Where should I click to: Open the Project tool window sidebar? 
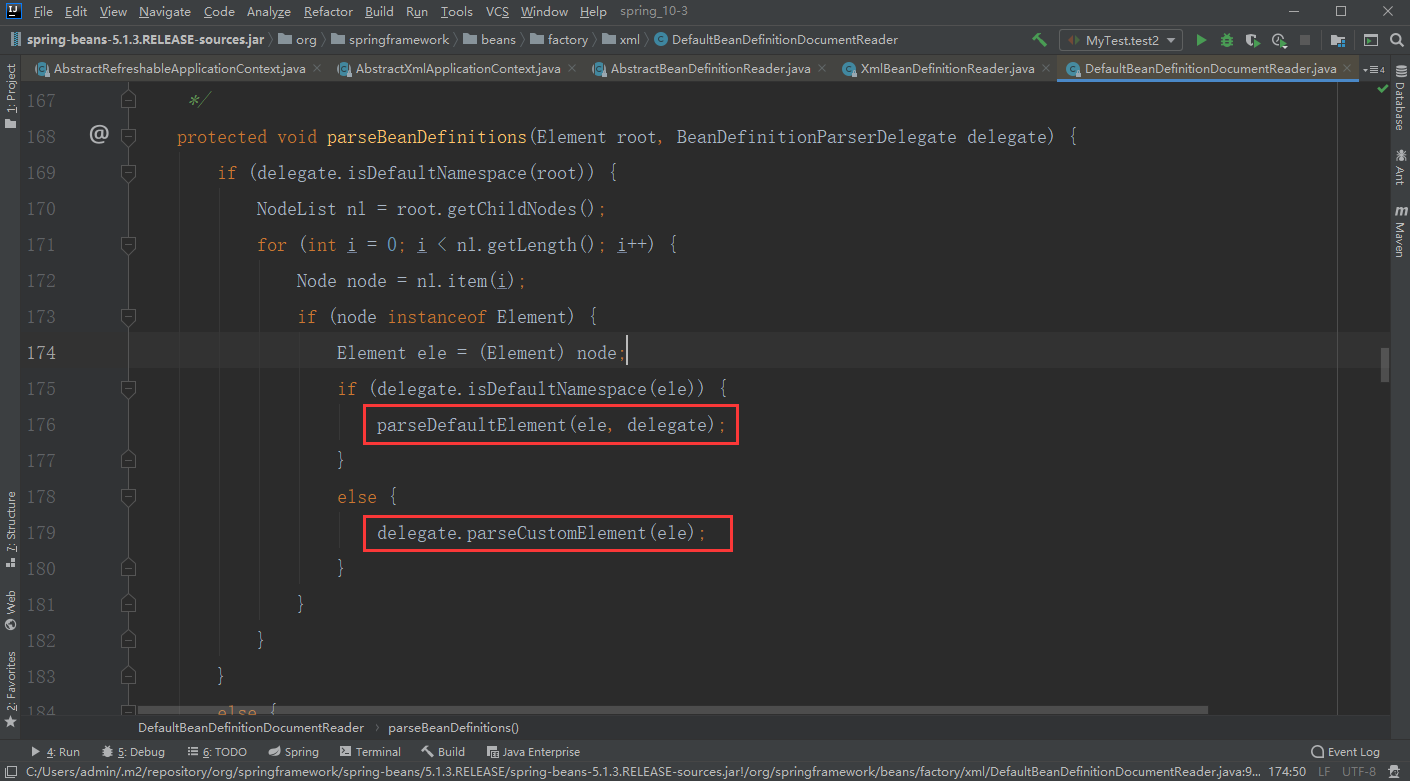pos(10,97)
